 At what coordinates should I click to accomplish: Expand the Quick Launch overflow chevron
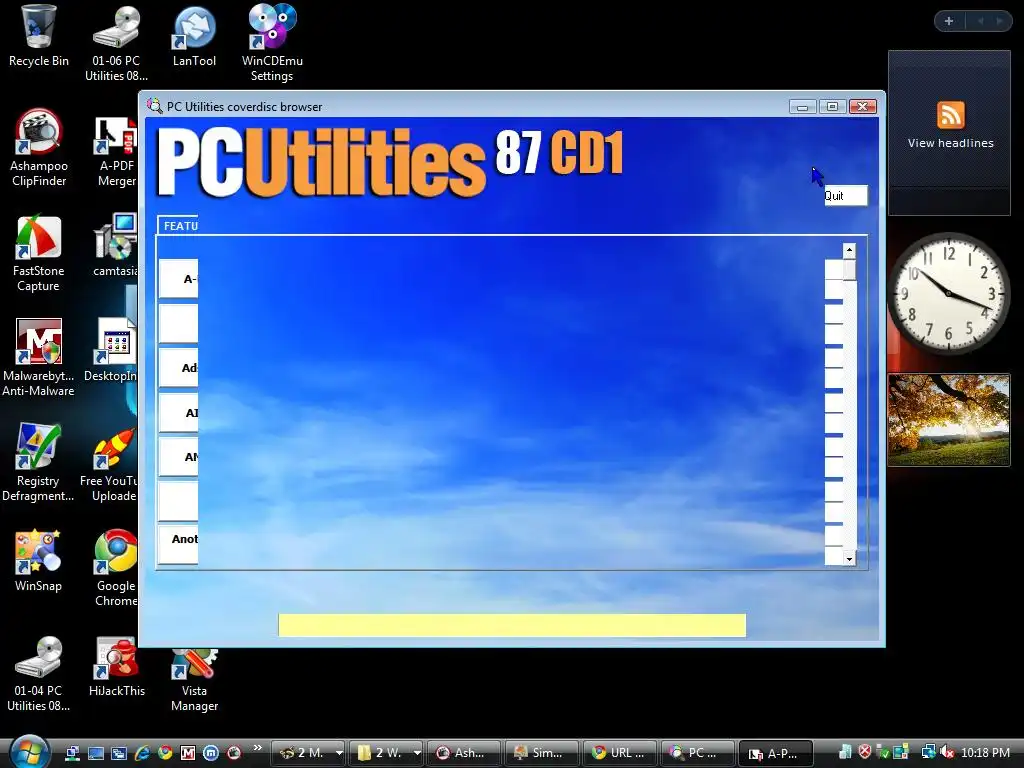257,748
